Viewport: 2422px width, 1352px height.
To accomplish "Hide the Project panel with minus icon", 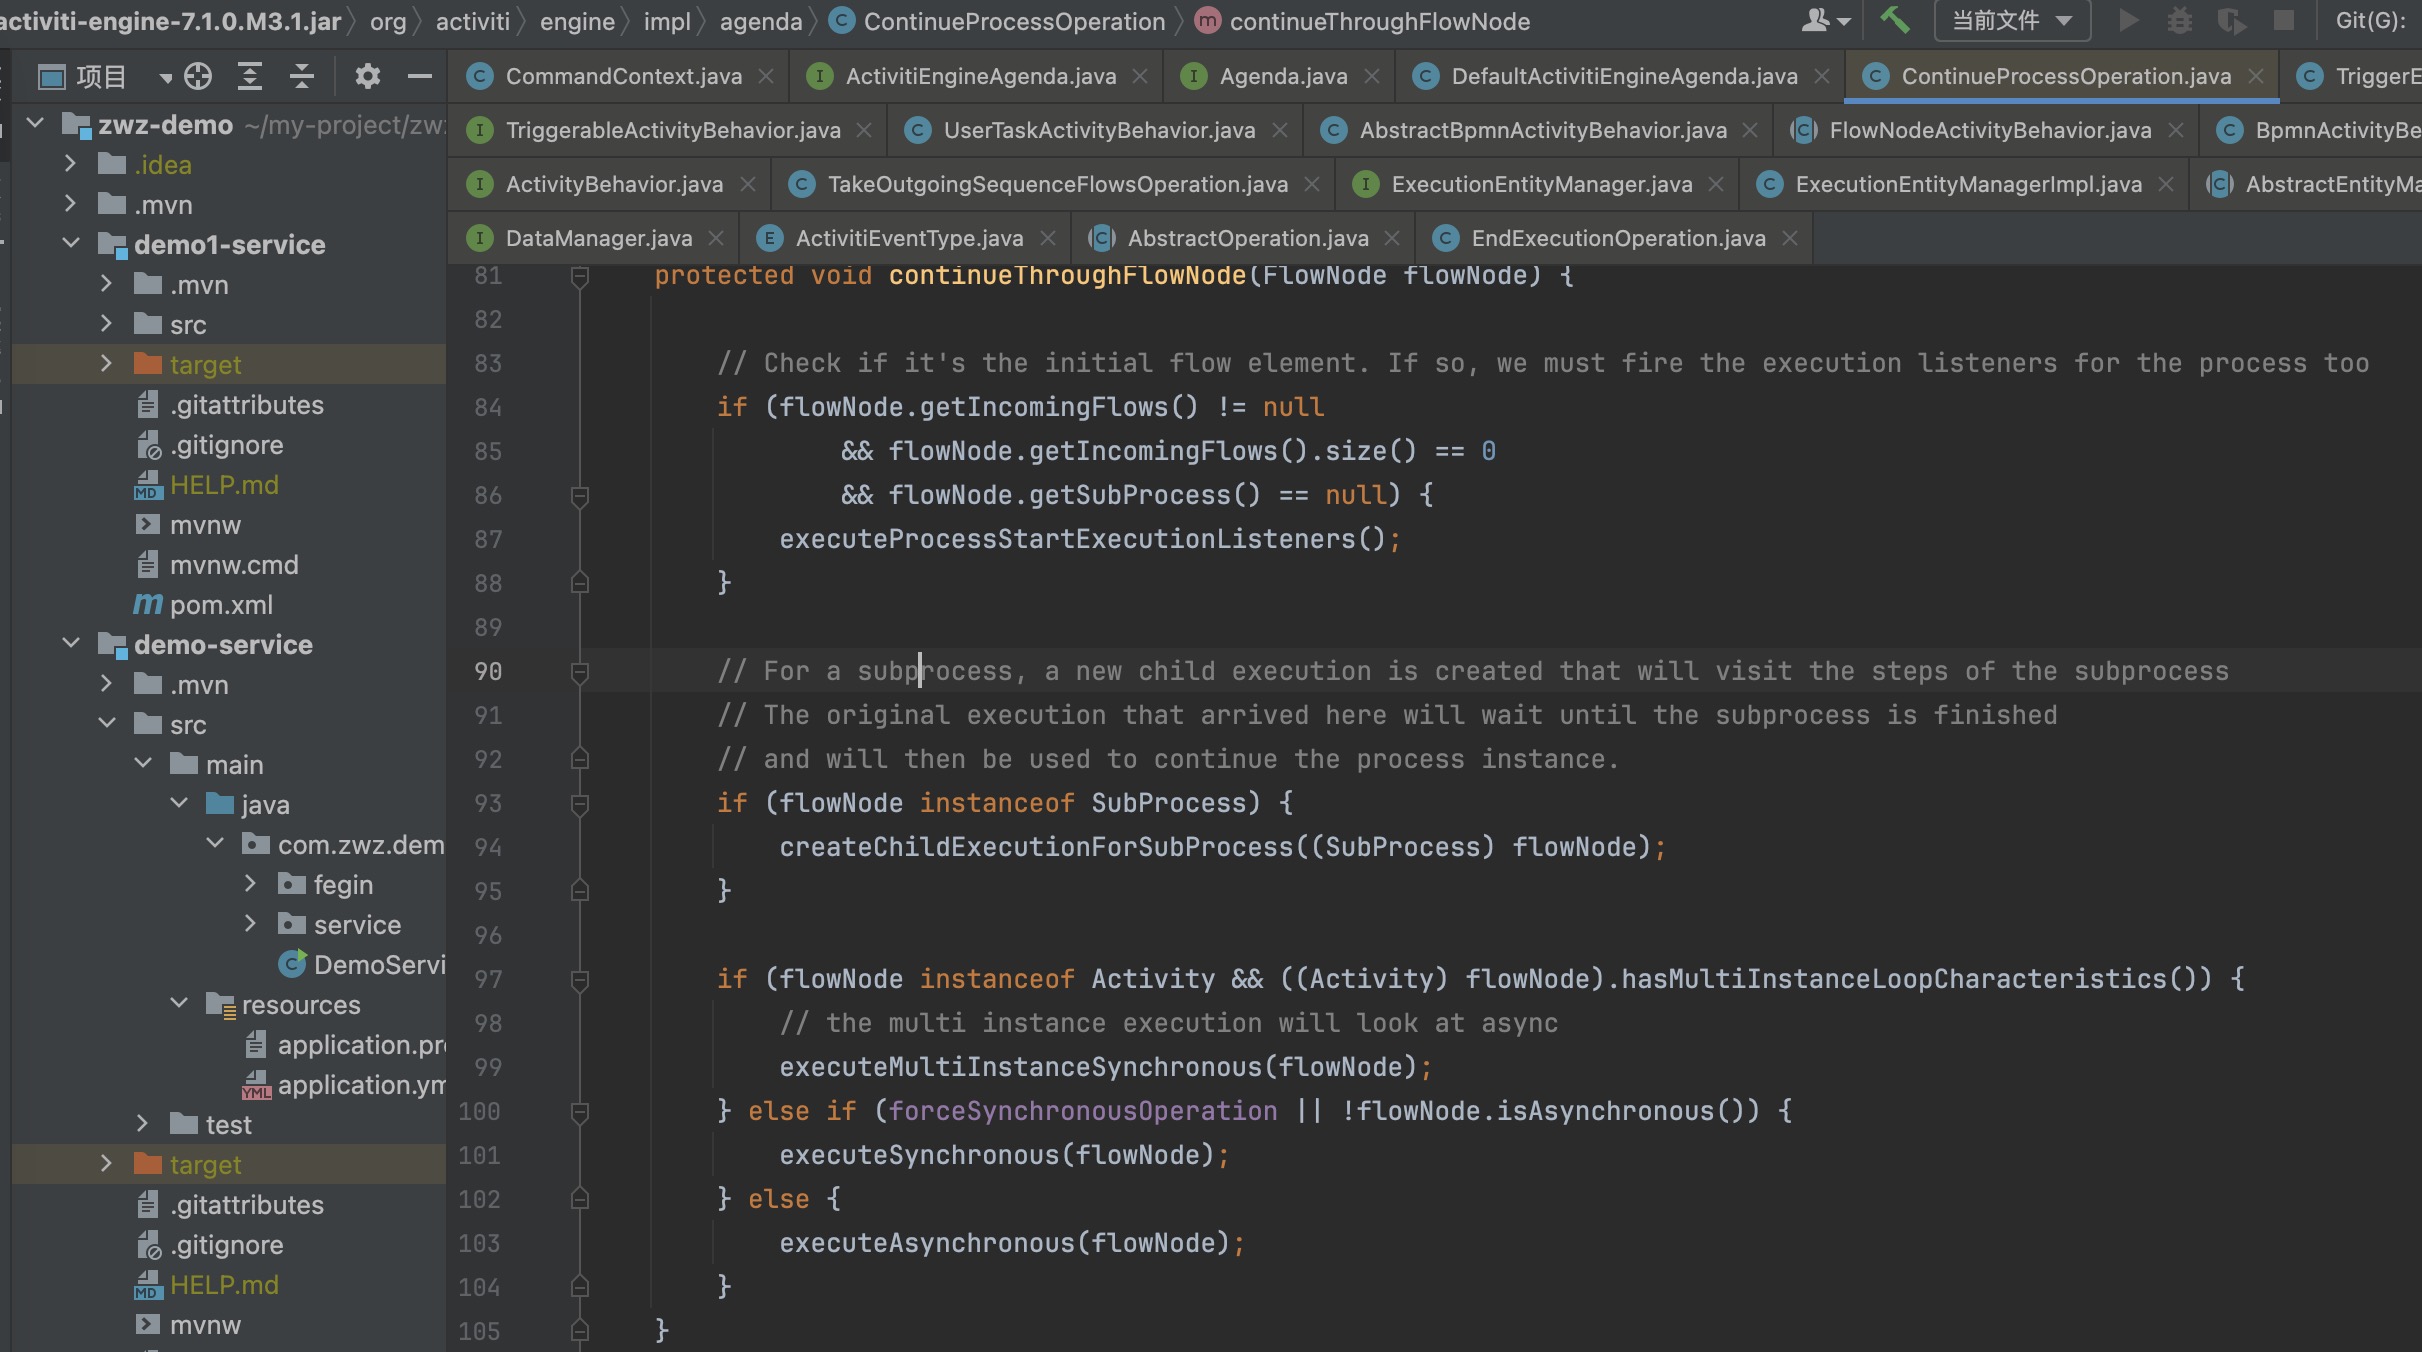I will point(420,76).
